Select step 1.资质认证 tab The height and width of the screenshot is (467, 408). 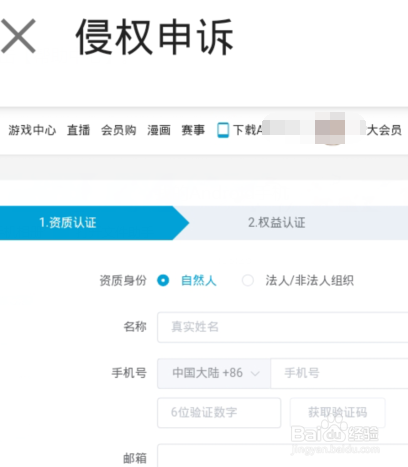tap(94, 223)
